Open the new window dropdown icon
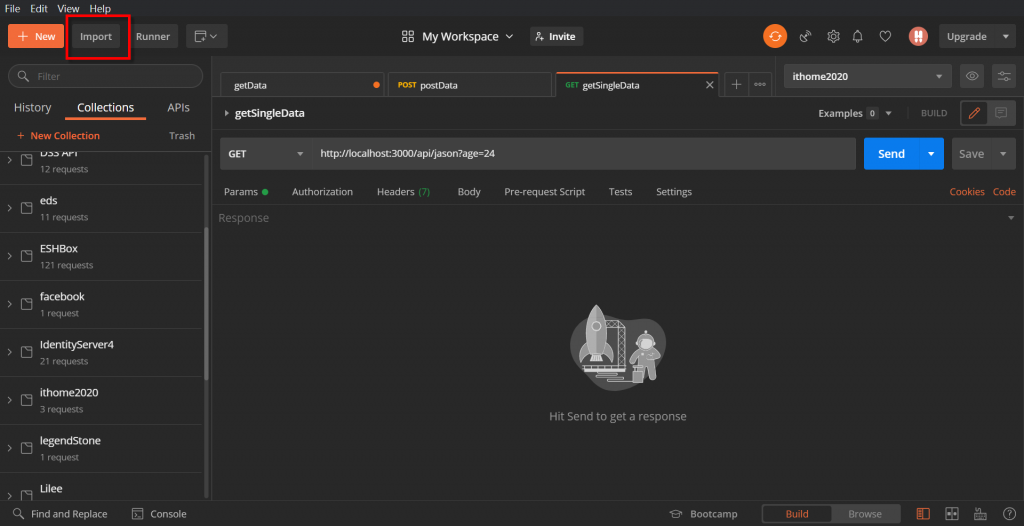Image resolution: width=1024 pixels, height=526 pixels. [206, 37]
